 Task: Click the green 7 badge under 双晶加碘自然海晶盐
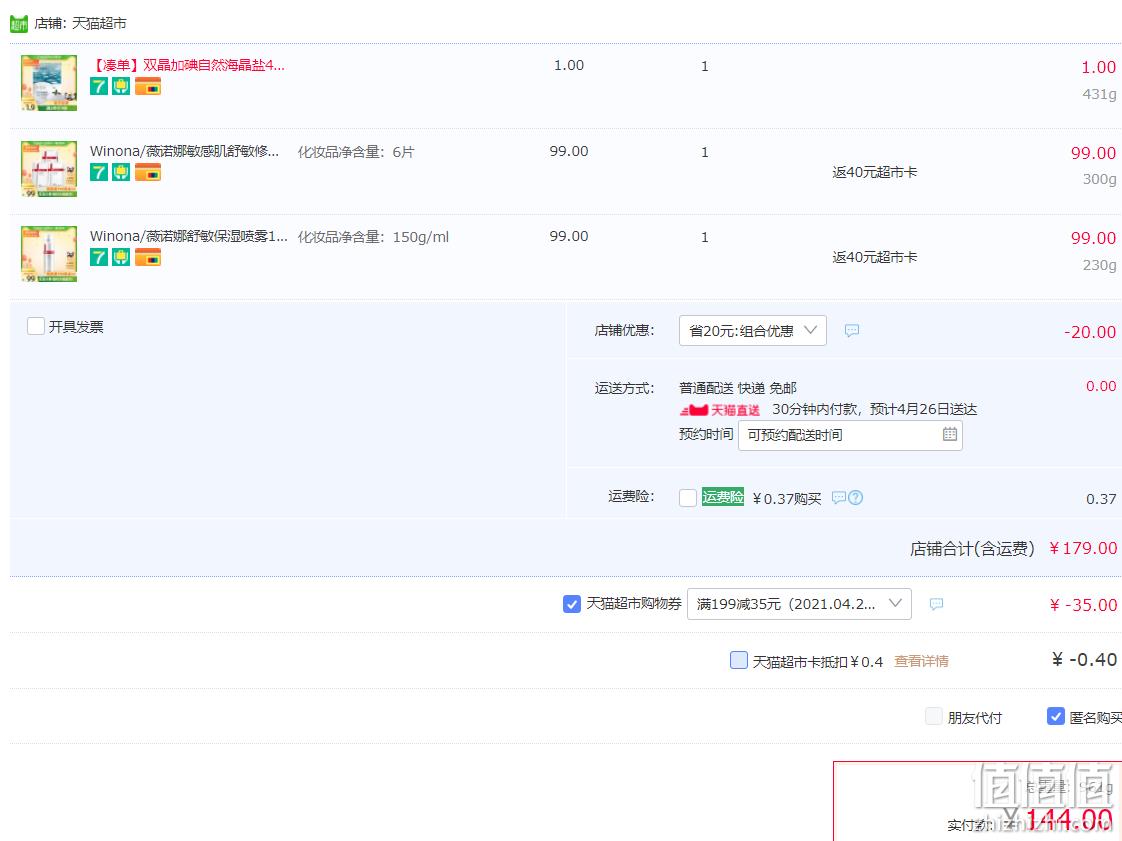(x=99, y=87)
